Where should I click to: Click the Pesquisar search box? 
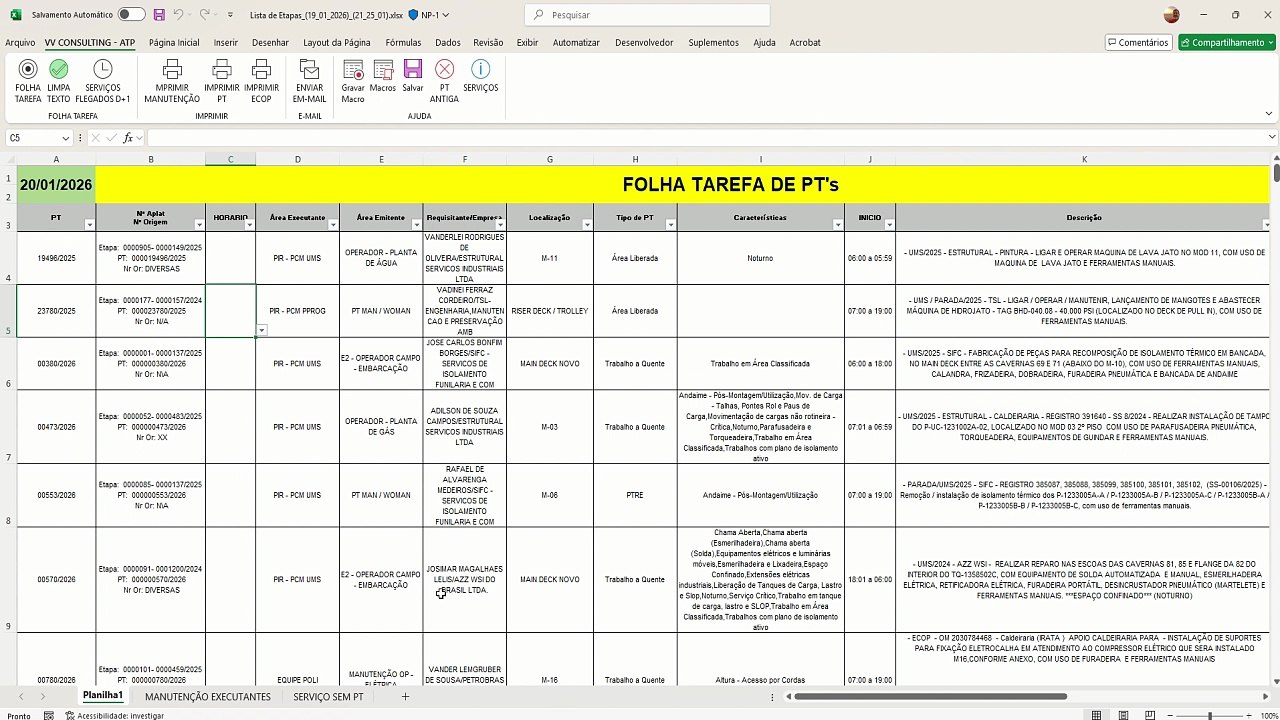click(x=647, y=15)
